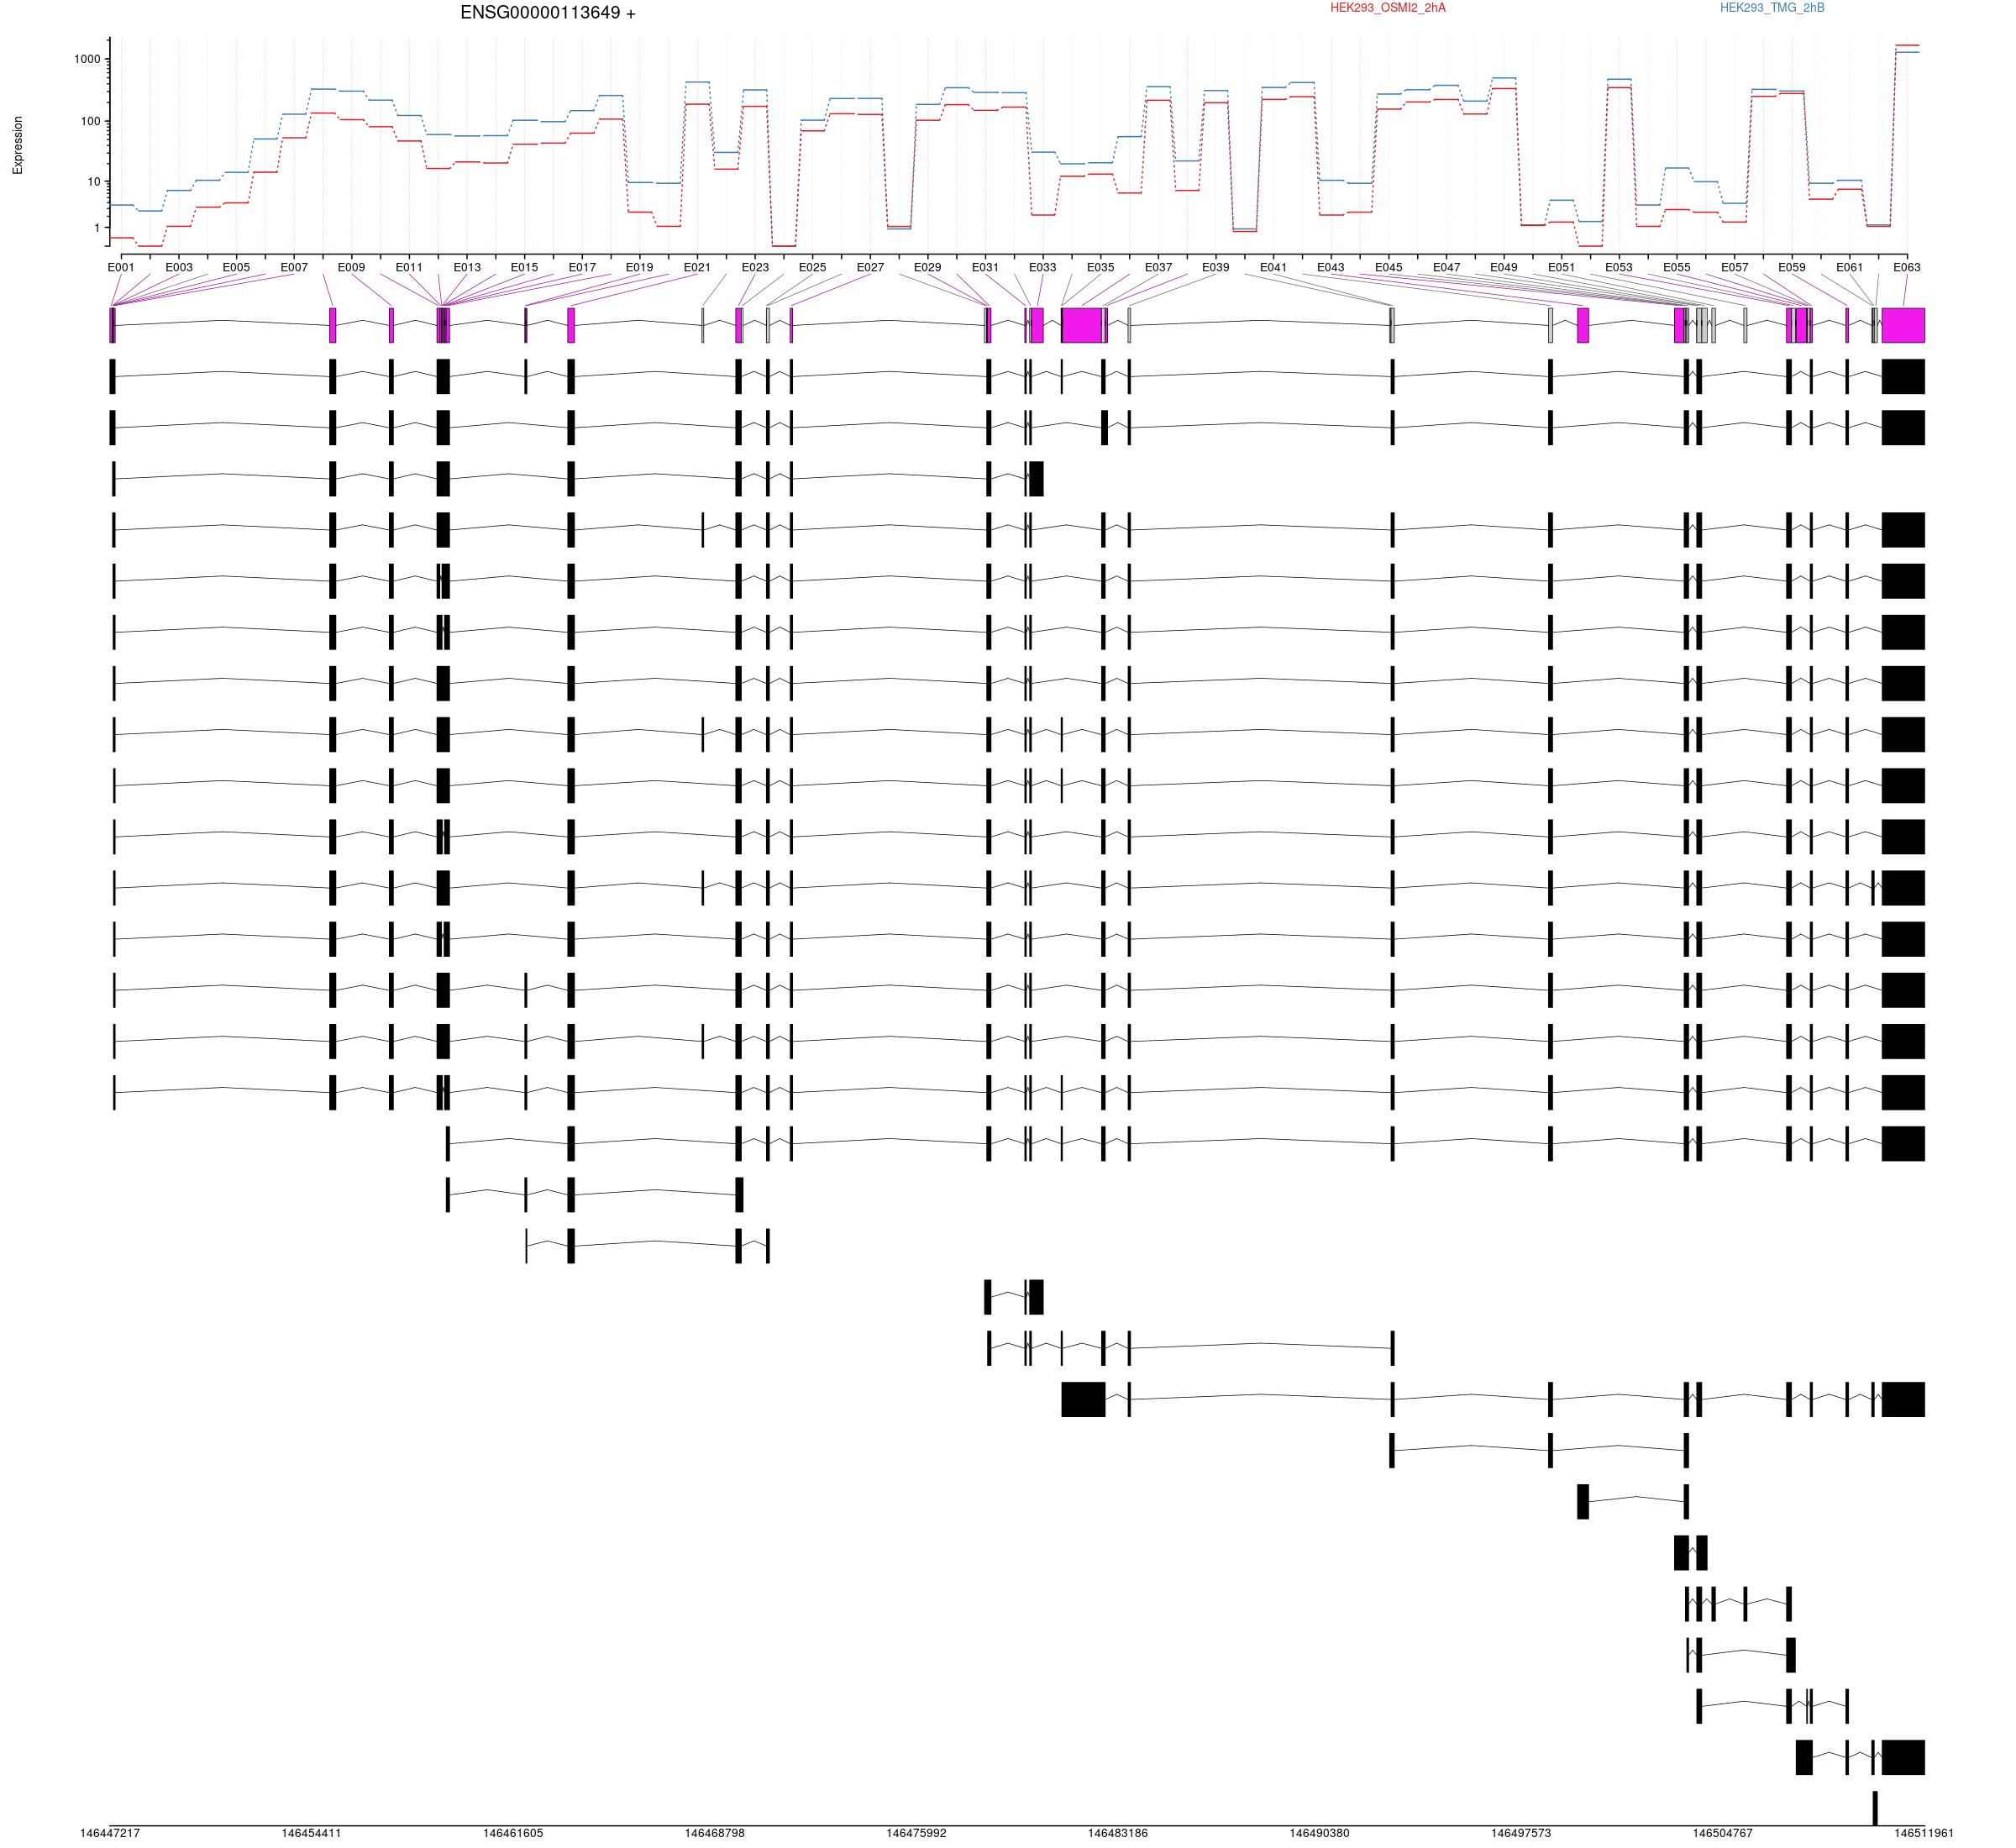Select genomic coordinate 146483186
The height and width of the screenshot is (1848, 2016).
click(1118, 1833)
